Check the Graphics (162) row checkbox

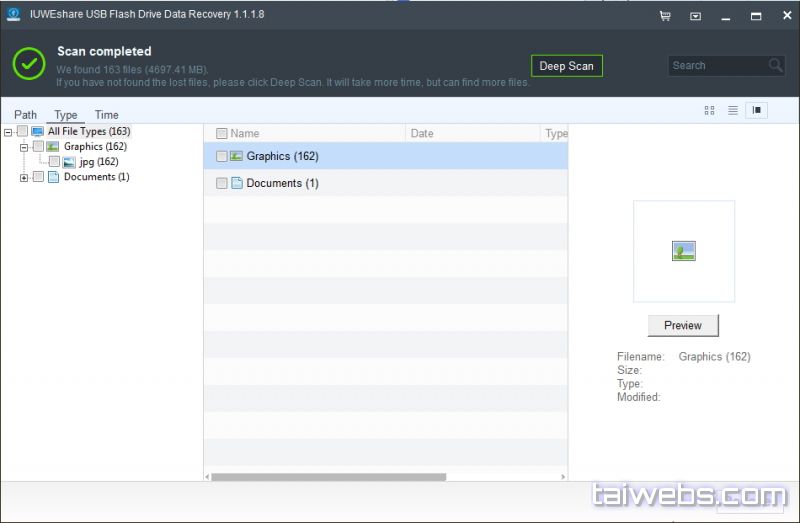click(x=222, y=156)
